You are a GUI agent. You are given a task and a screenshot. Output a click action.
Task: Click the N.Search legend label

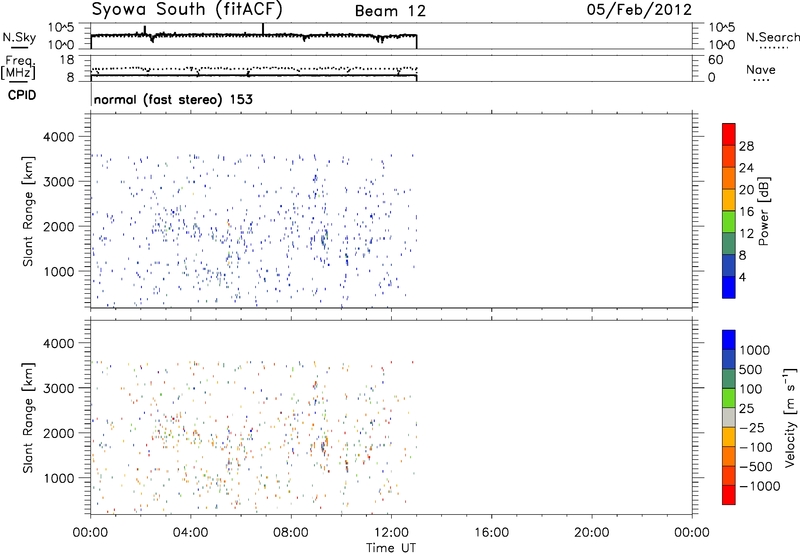point(772,37)
